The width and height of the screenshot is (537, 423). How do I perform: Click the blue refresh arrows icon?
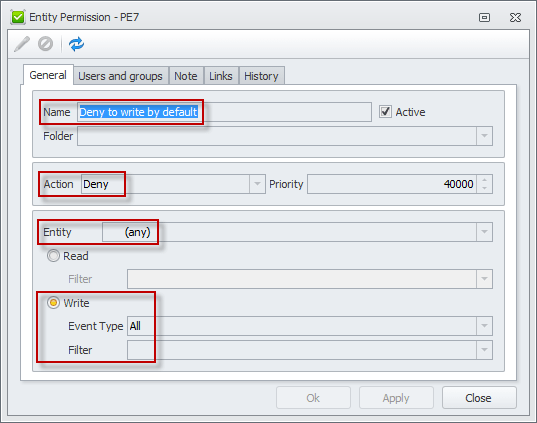click(x=76, y=44)
